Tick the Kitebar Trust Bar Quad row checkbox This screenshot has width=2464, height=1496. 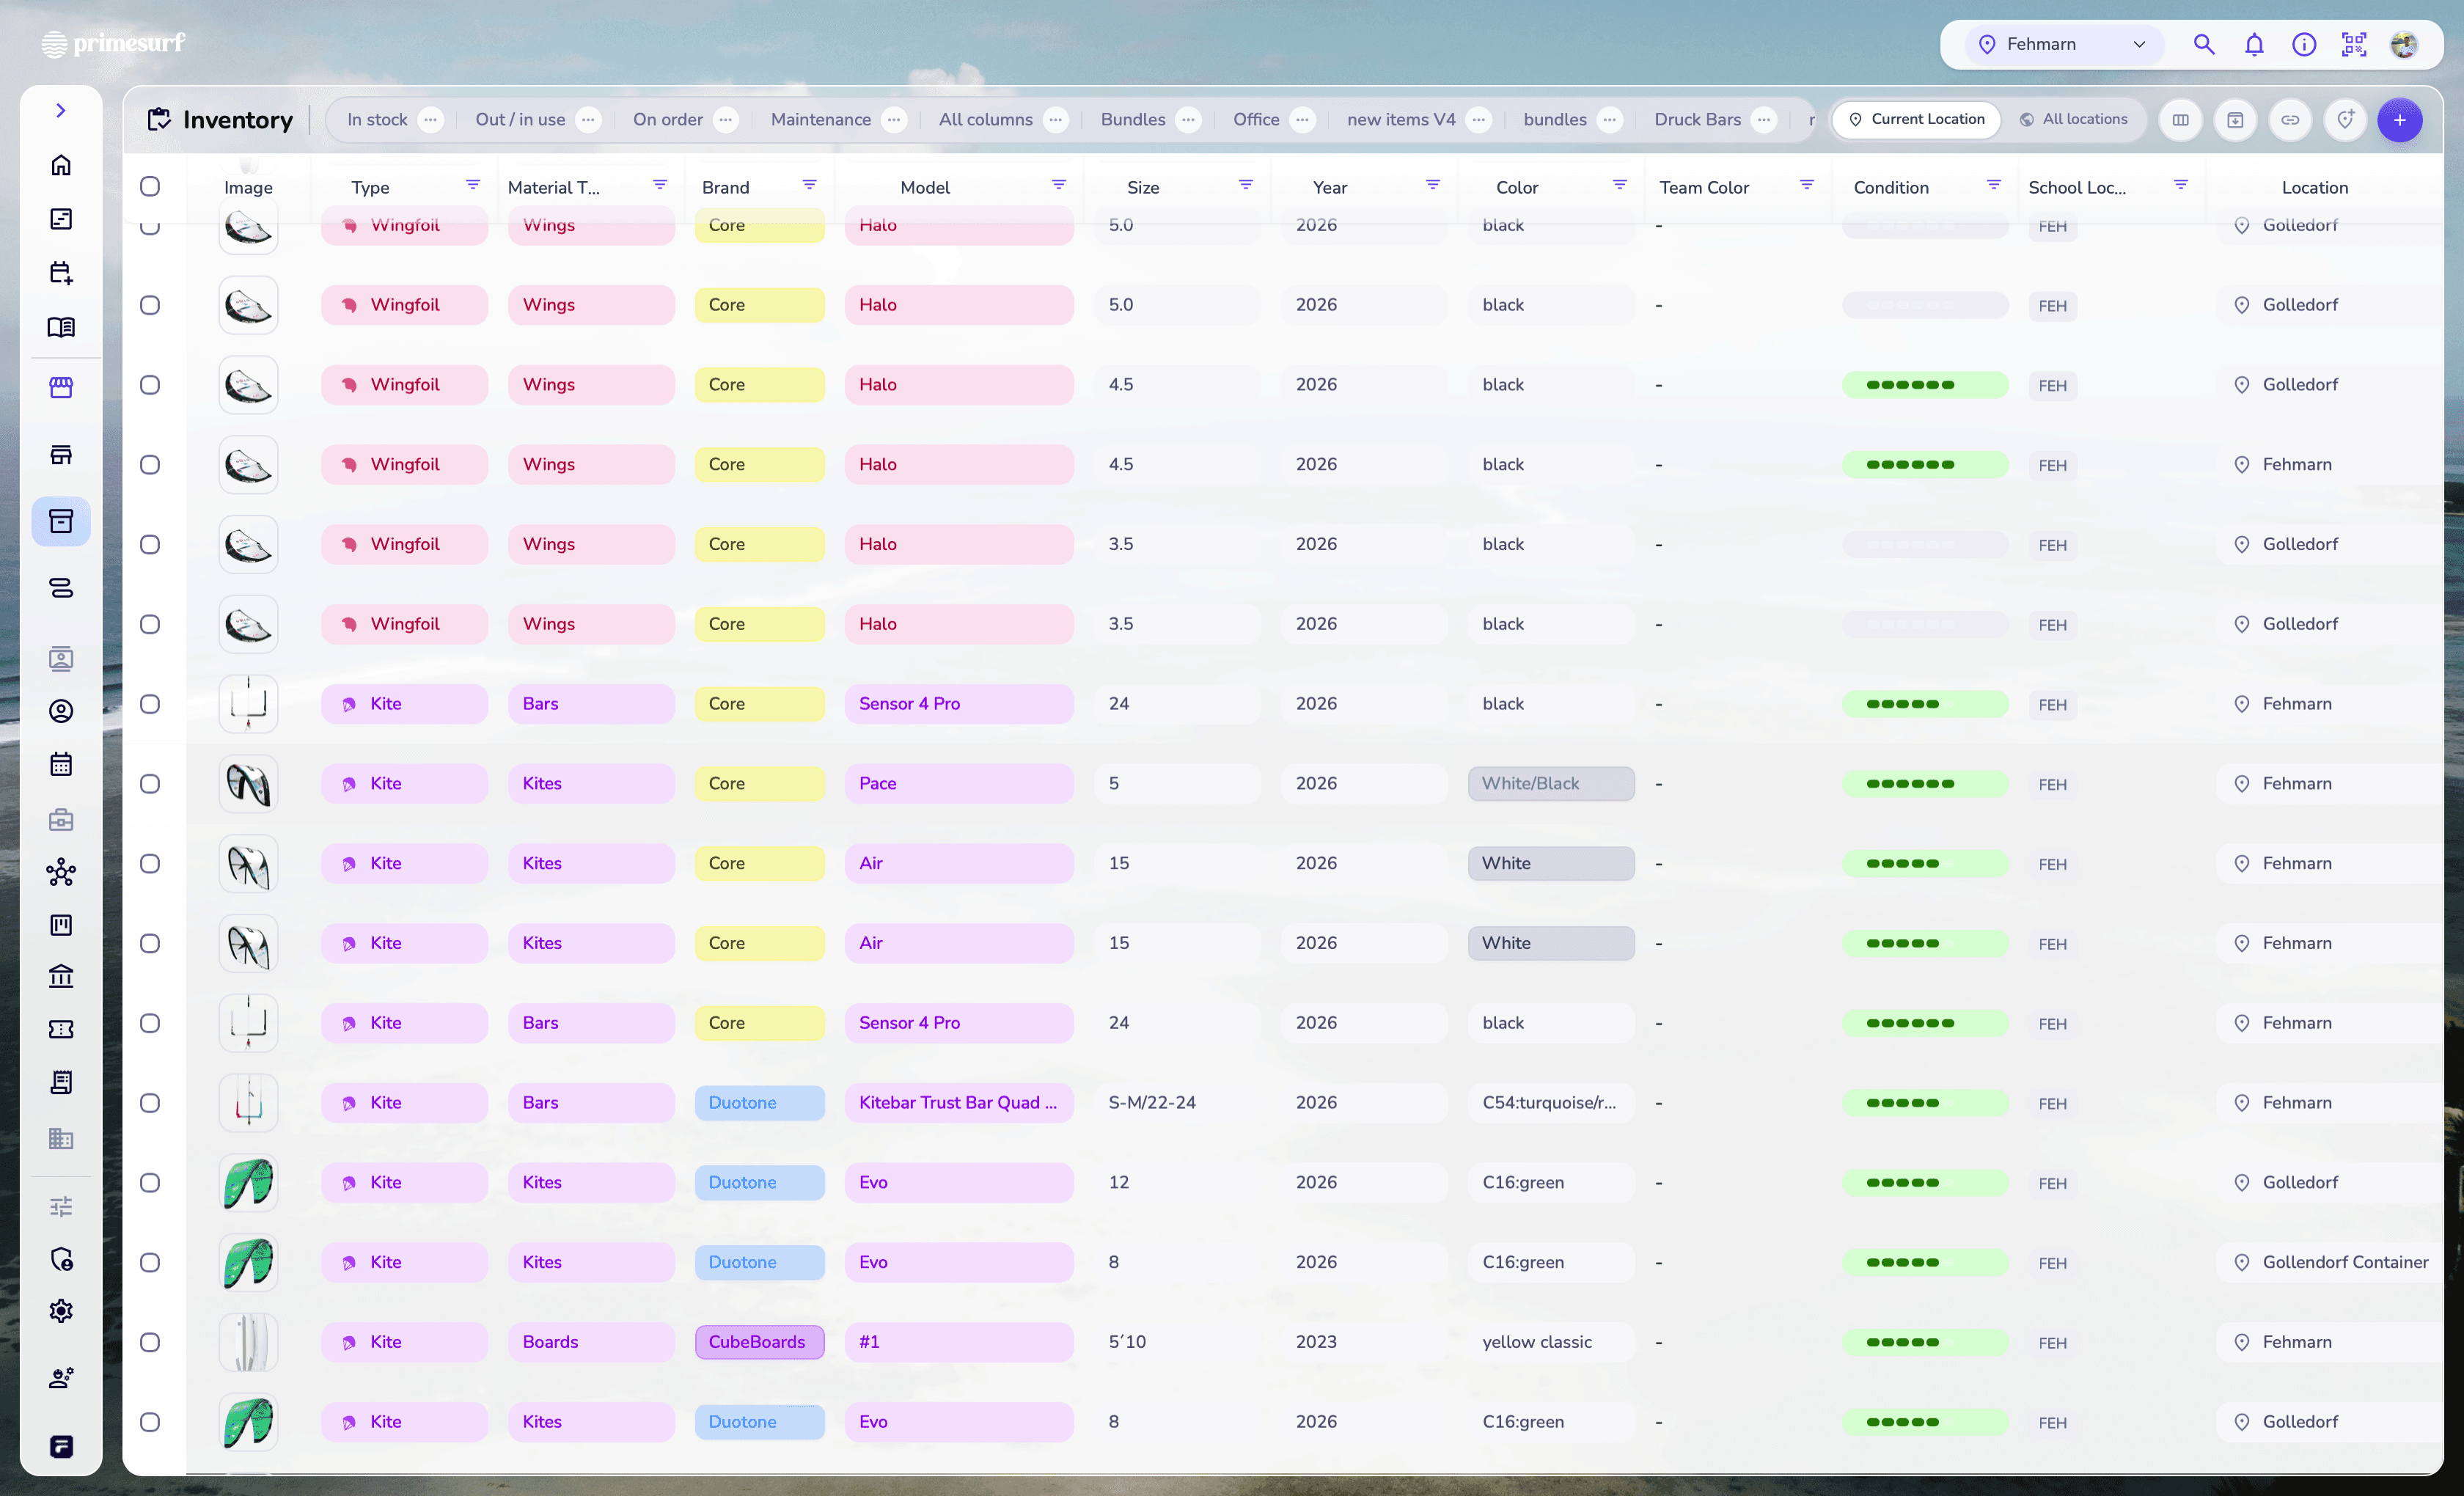150,1103
